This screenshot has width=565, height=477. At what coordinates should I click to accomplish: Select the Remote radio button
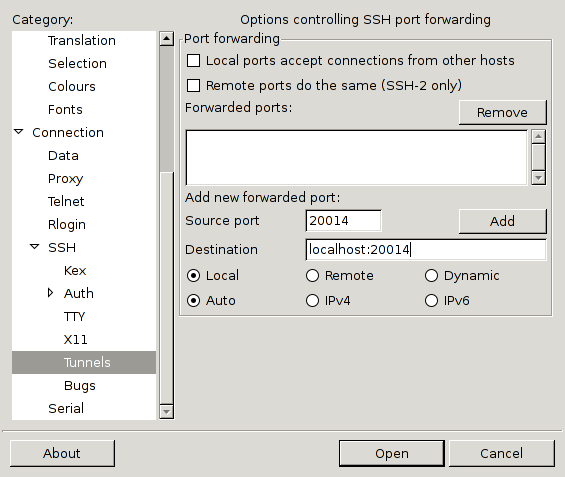312,276
